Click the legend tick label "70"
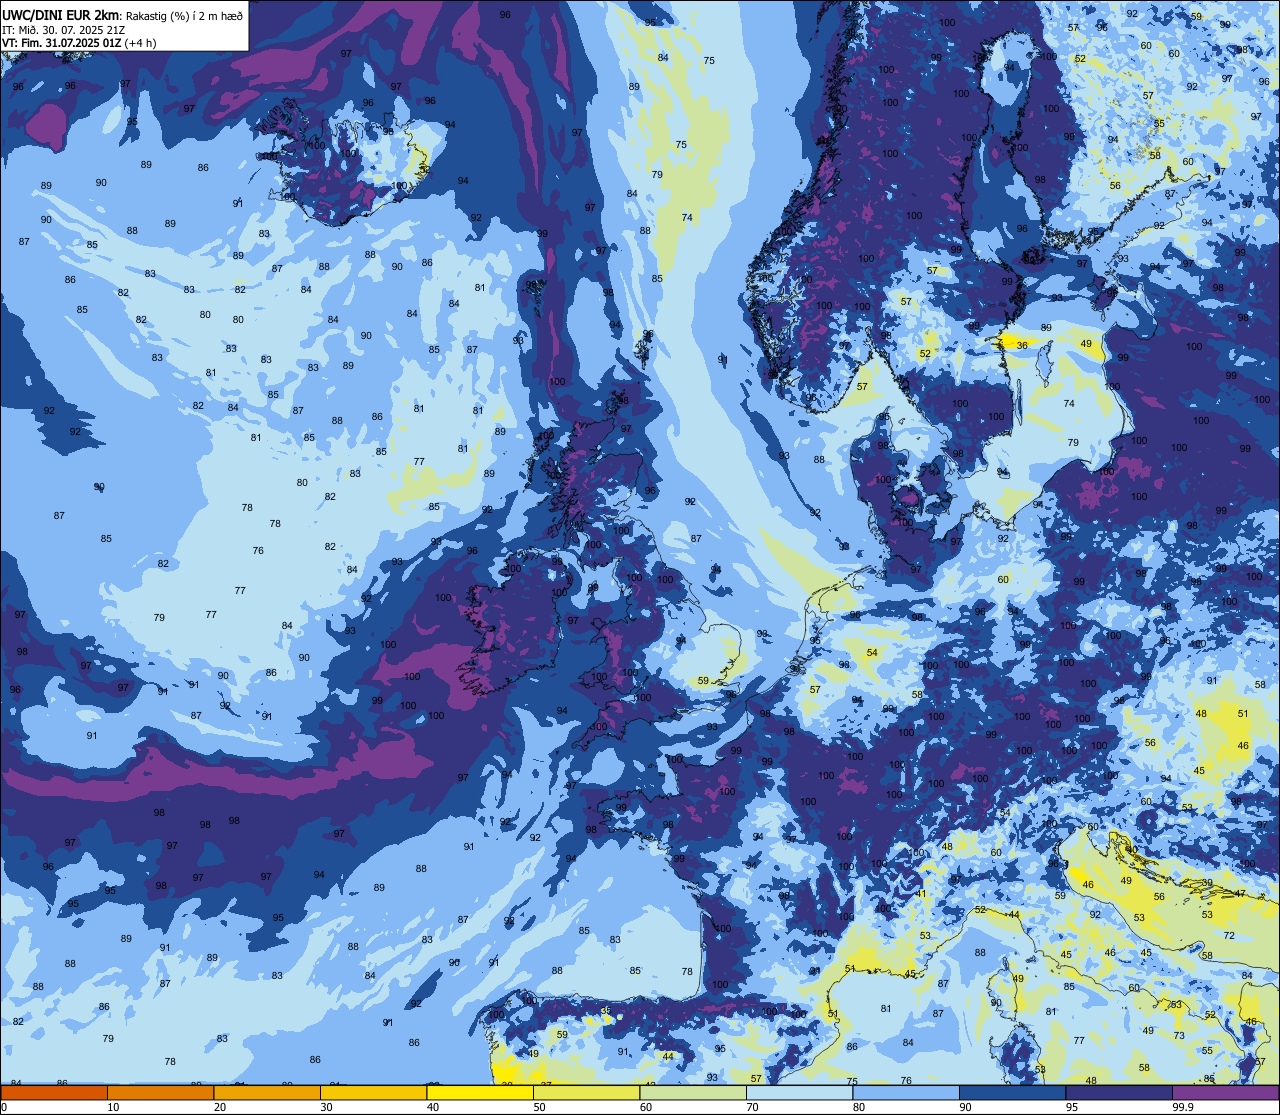The height and width of the screenshot is (1115, 1280). tap(752, 1107)
